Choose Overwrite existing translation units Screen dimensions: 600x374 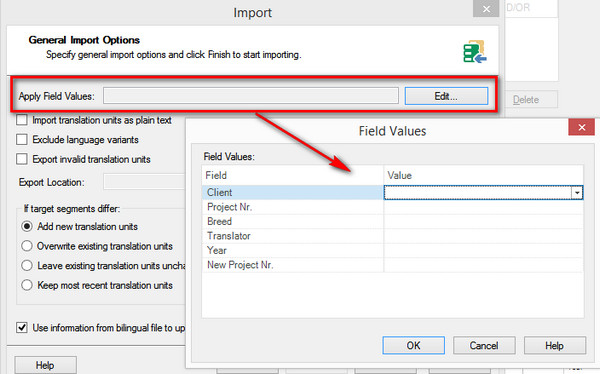[27, 246]
